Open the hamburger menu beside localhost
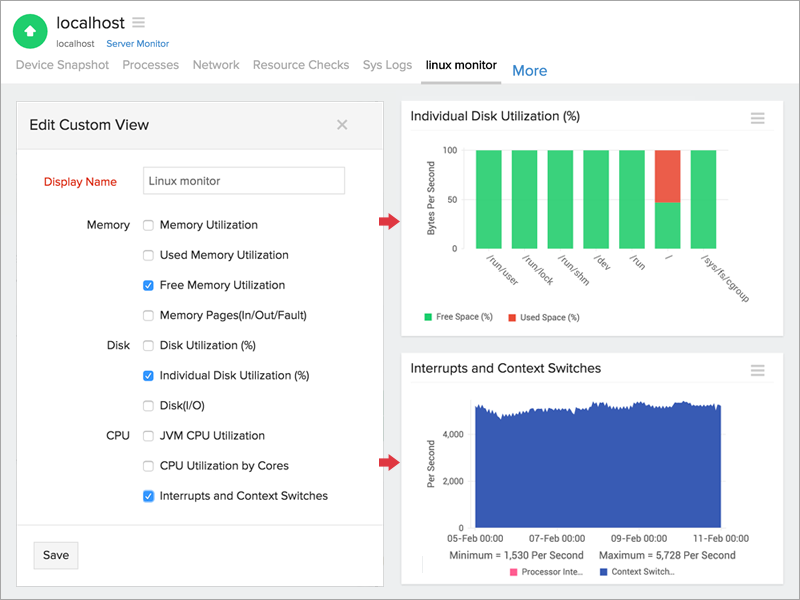 137,22
